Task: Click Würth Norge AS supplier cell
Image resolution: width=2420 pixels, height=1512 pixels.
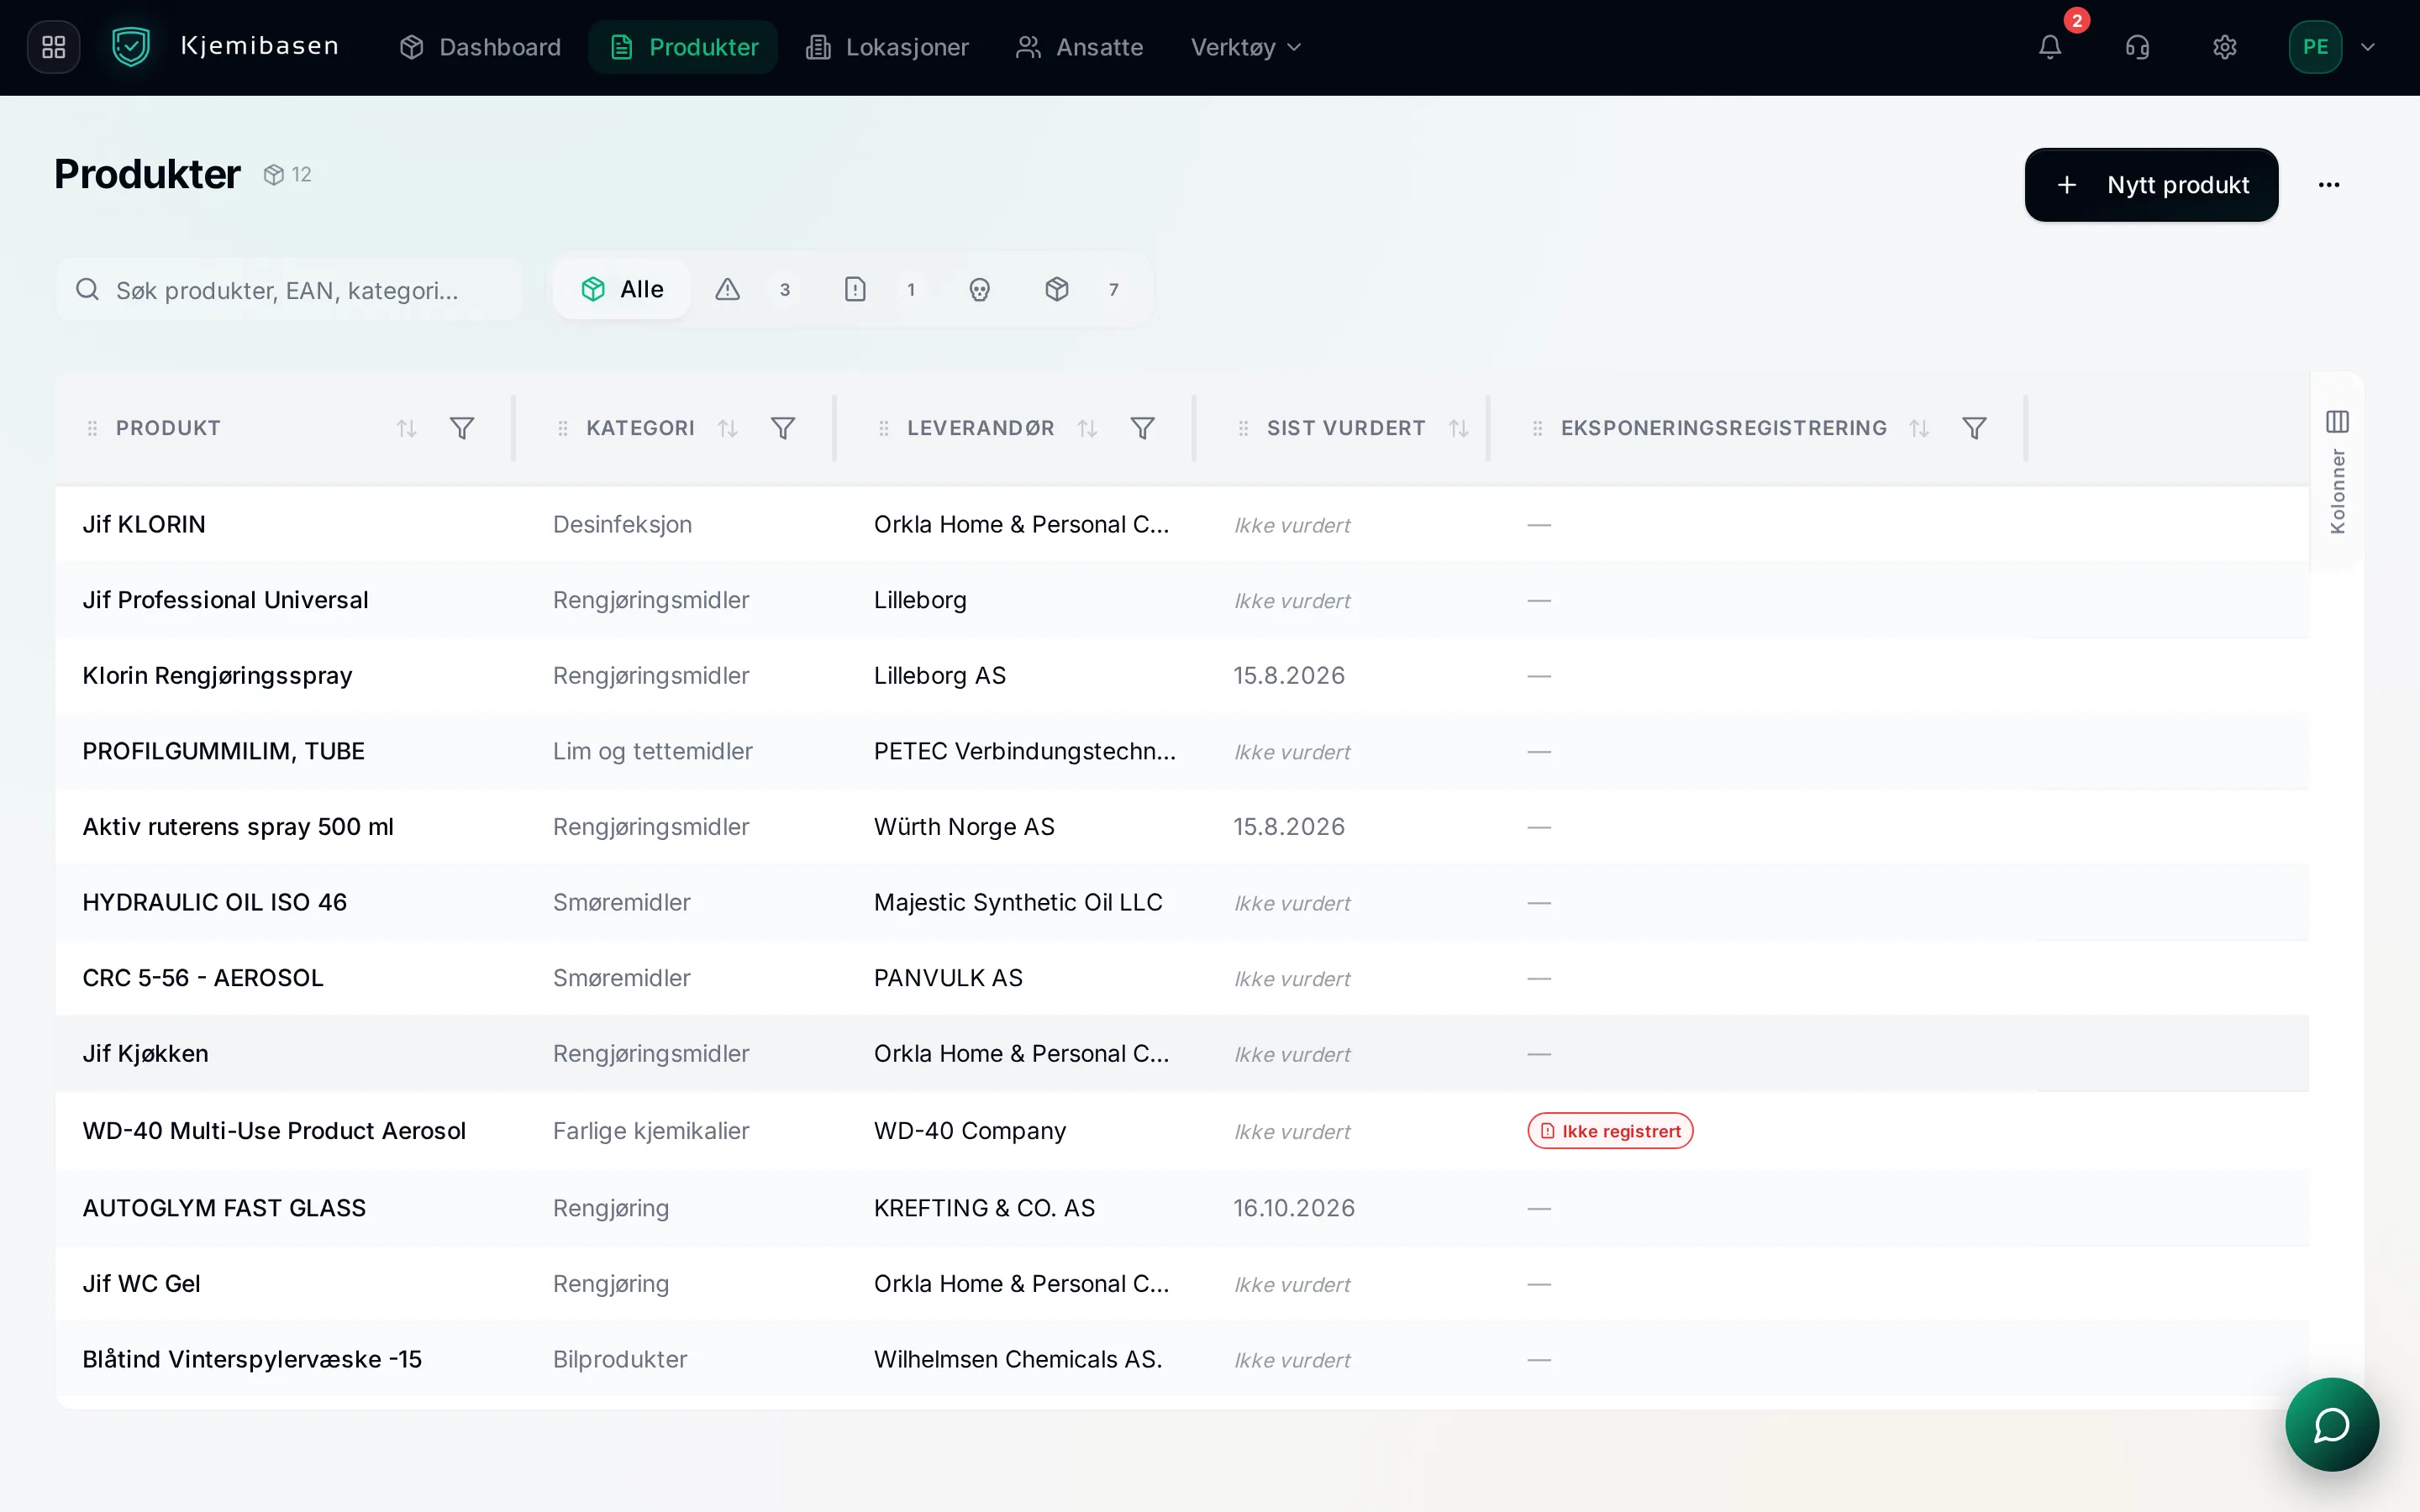Action: tap(964, 827)
